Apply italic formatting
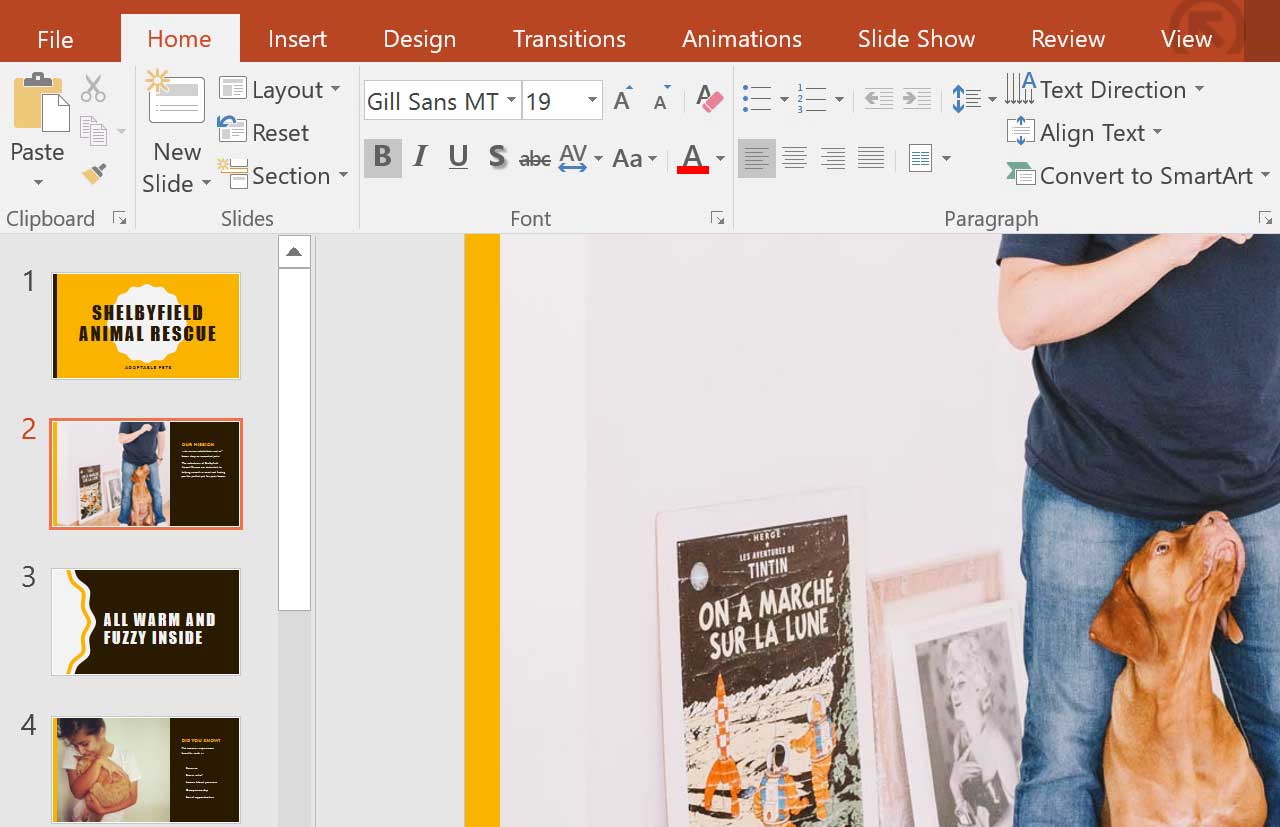Image resolution: width=1280 pixels, height=827 pixels. point(420,157)
